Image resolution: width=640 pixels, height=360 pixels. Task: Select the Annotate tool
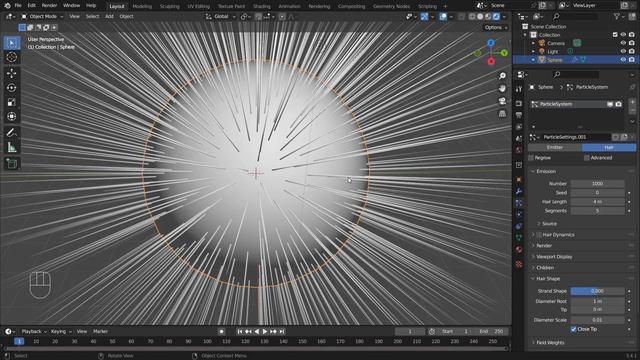[x=12, y=133]
